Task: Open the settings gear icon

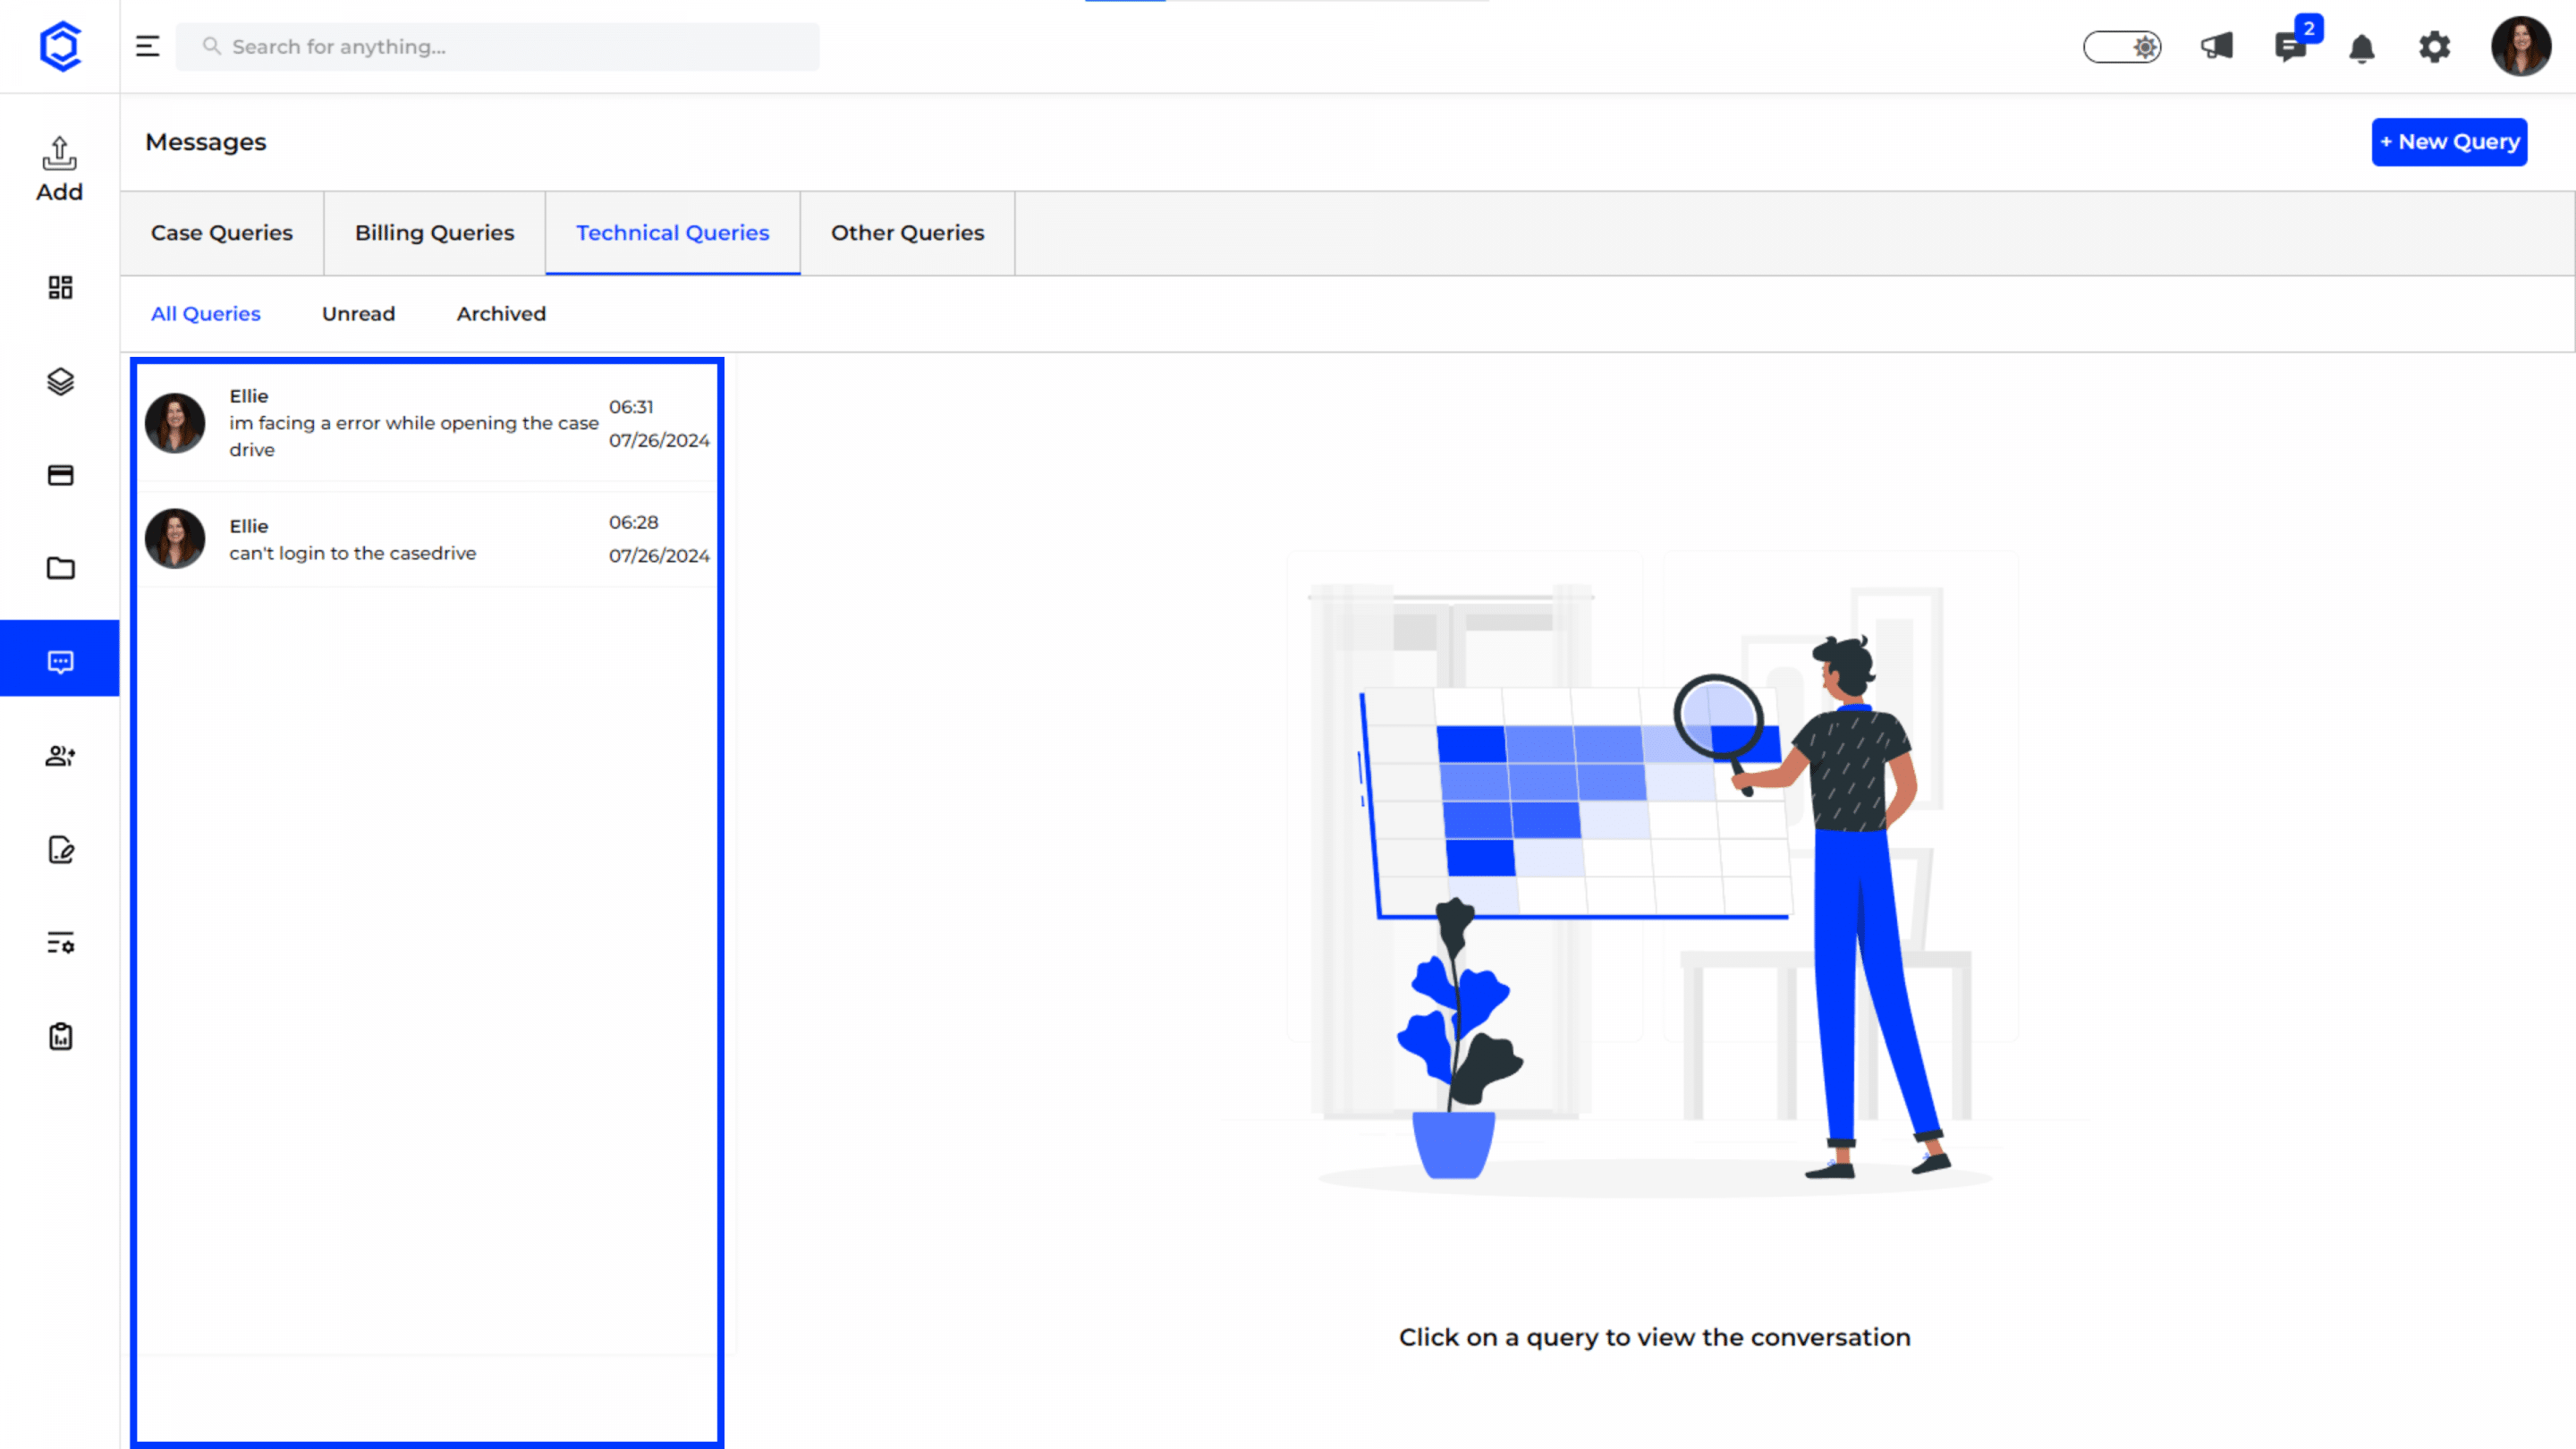Action: 2435,46
